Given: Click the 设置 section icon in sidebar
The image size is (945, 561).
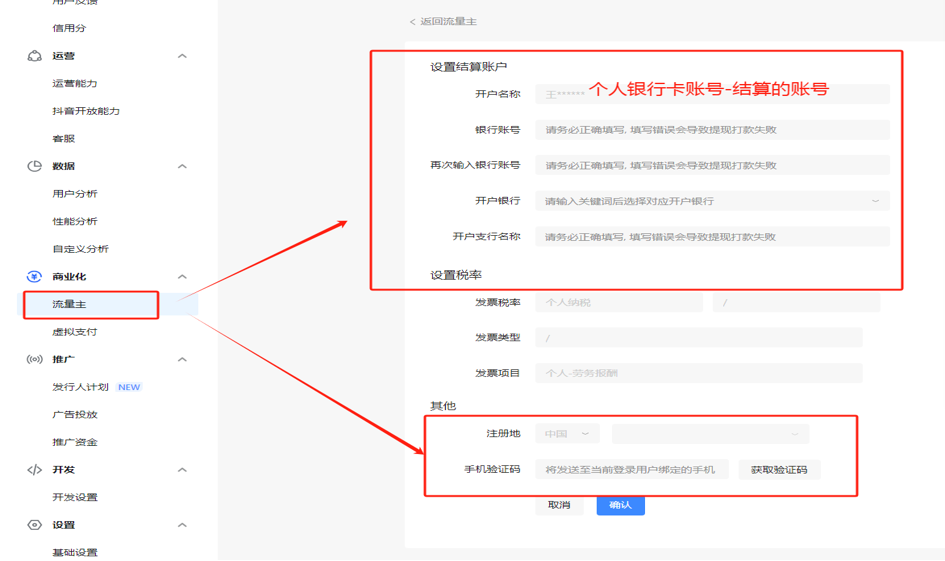Looking at the screenshot, I should point(34,525).
